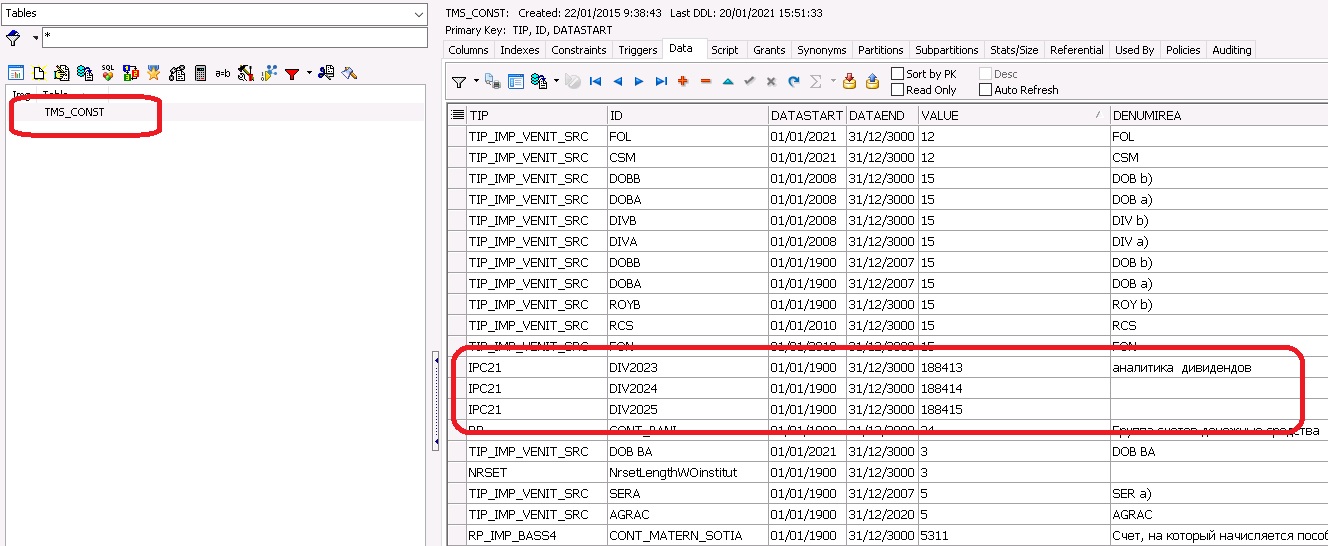Toggle the Desc checkbox
1328x546 pixels.
pos(985,74)
